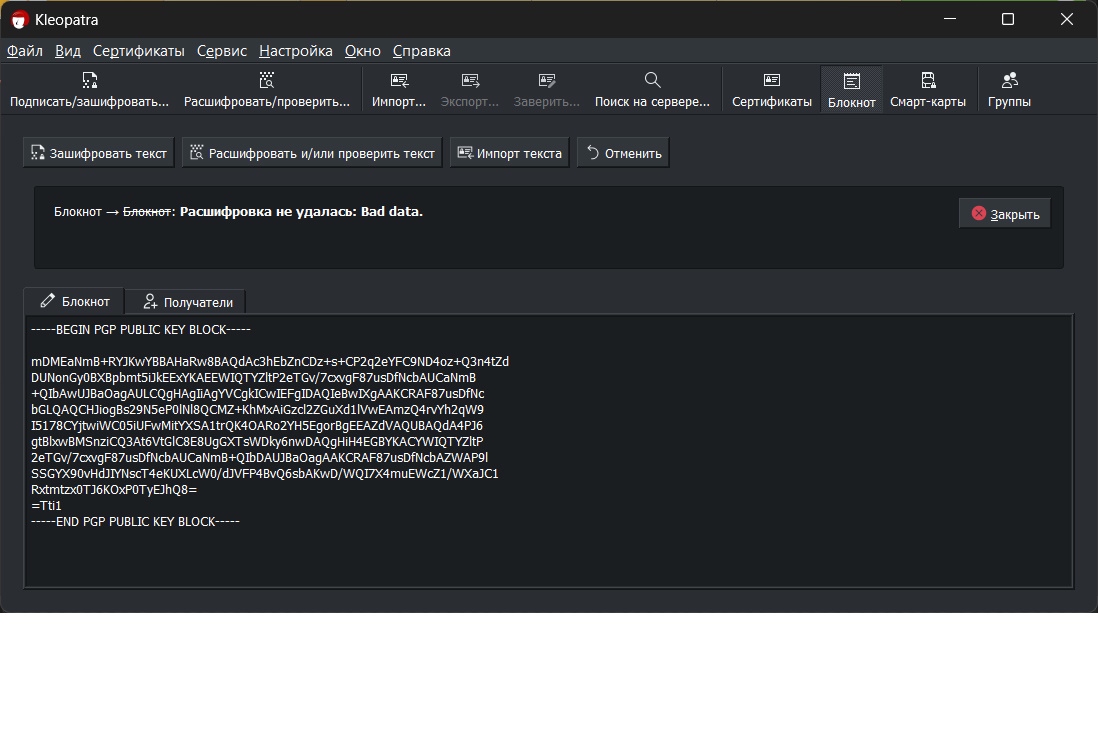Click the END PGP PUBLIC KEY BLOCK line
1098x750 pixels.
click(x=135, y=522)
